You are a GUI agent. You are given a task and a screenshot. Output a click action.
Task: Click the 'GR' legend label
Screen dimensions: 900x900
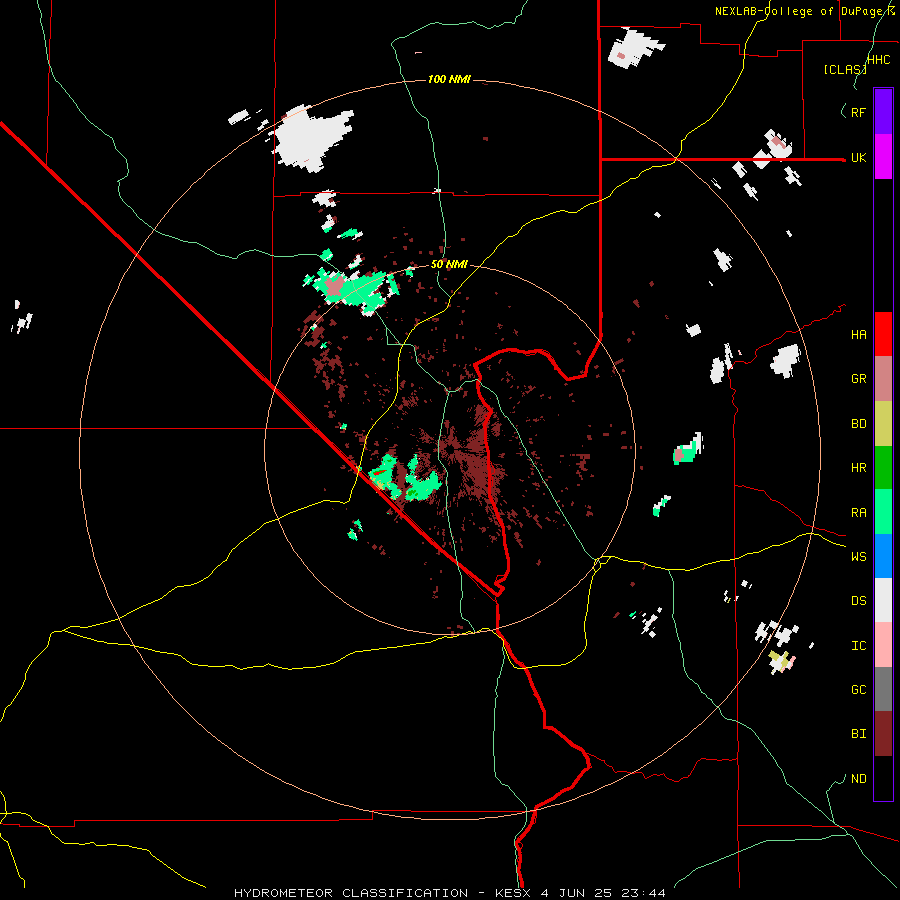click(858, 379)
